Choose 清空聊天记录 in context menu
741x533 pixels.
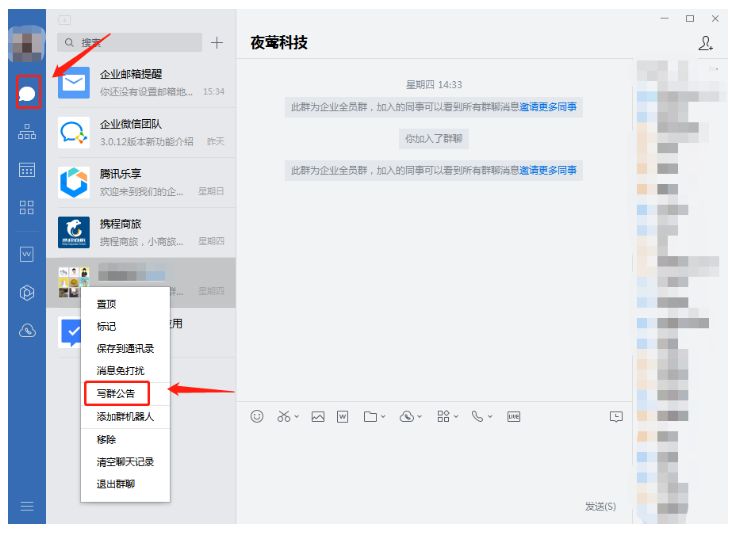pyautogui.click(x=125, y=462)
